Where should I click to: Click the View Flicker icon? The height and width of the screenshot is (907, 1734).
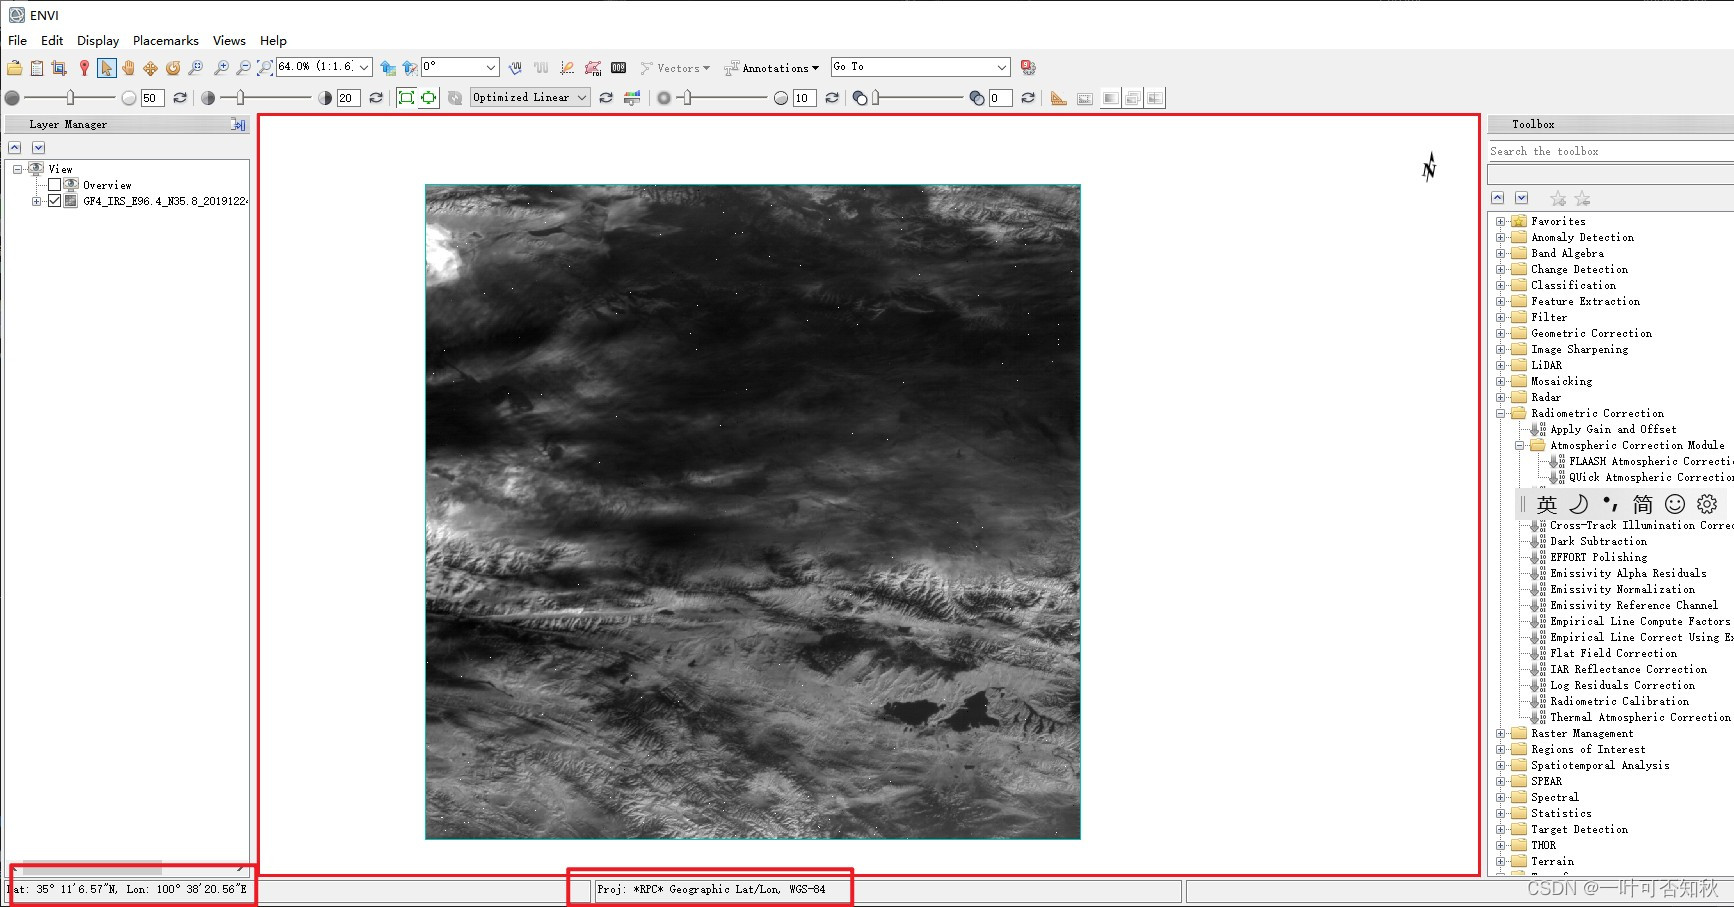(x=1133, y=98)
